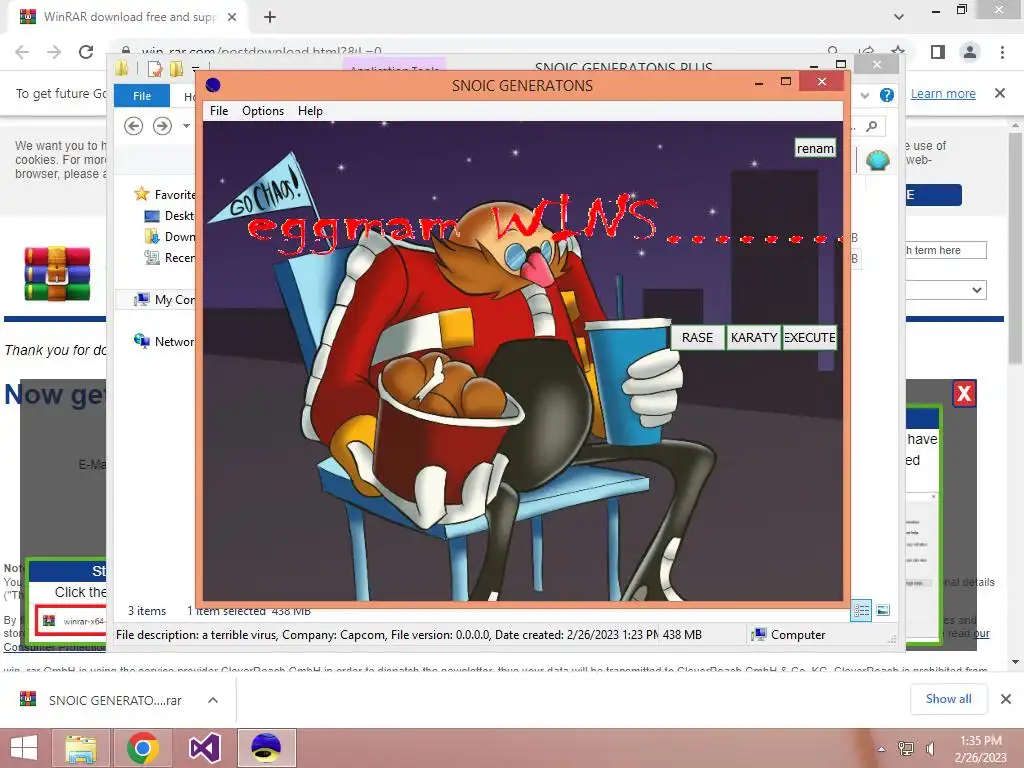The width and height of the screenshot is (1024, 768).
Task: Select My Computer in the Explorer navigation pane
Action: click(164, 300)
